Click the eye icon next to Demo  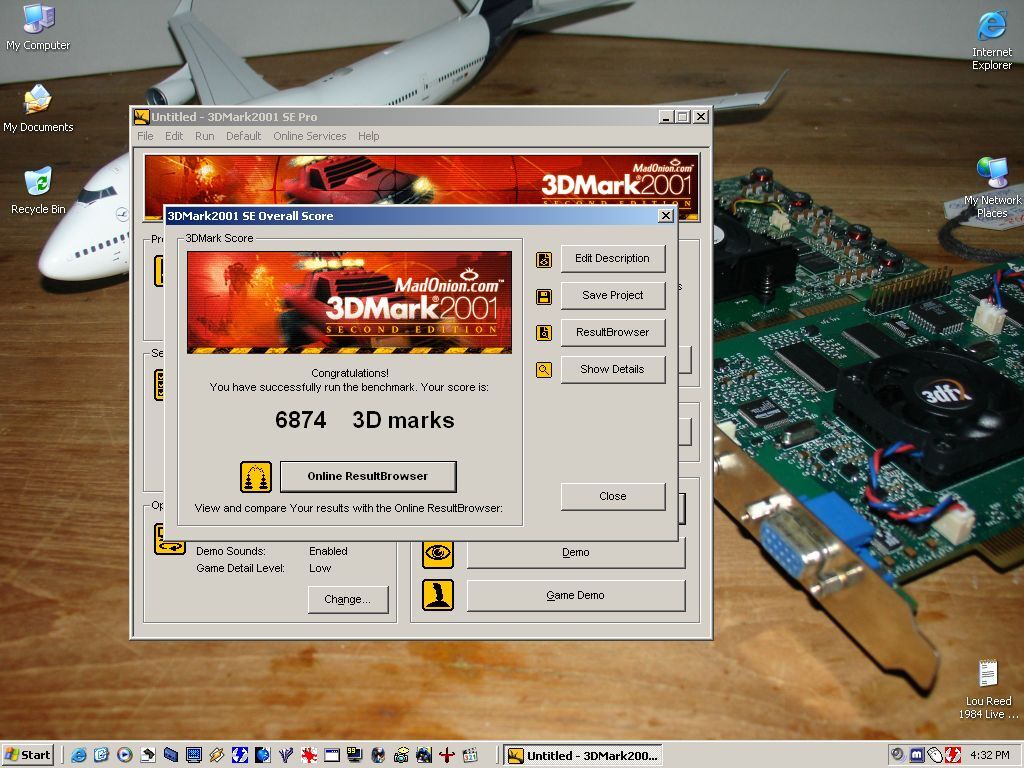tap(438, 553)
